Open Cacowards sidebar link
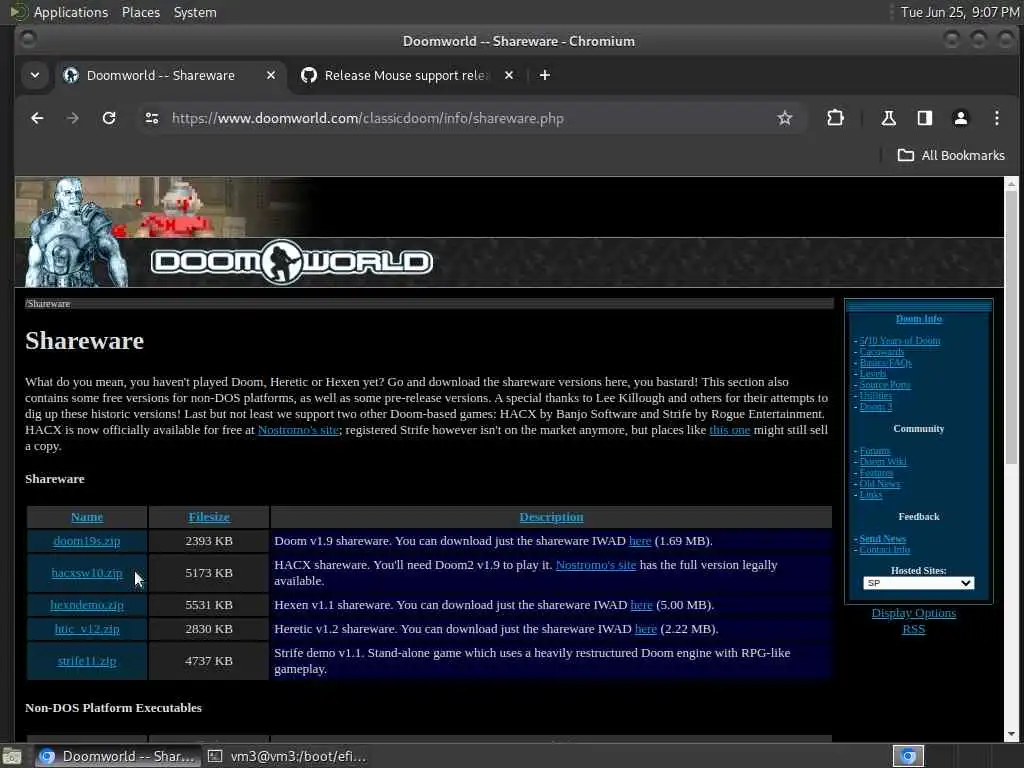The height and width of the screenshot is (768, 1024). (x=882, y=352)
